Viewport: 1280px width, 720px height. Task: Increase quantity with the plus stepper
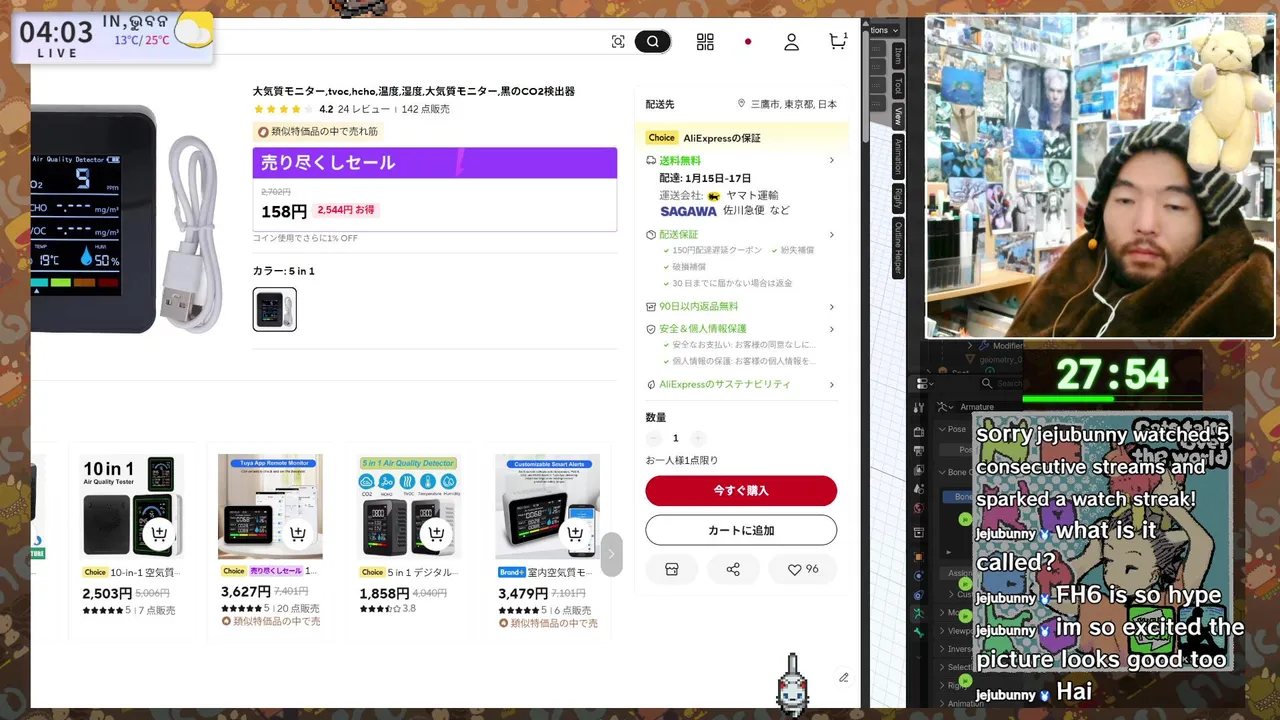[697, 438]
